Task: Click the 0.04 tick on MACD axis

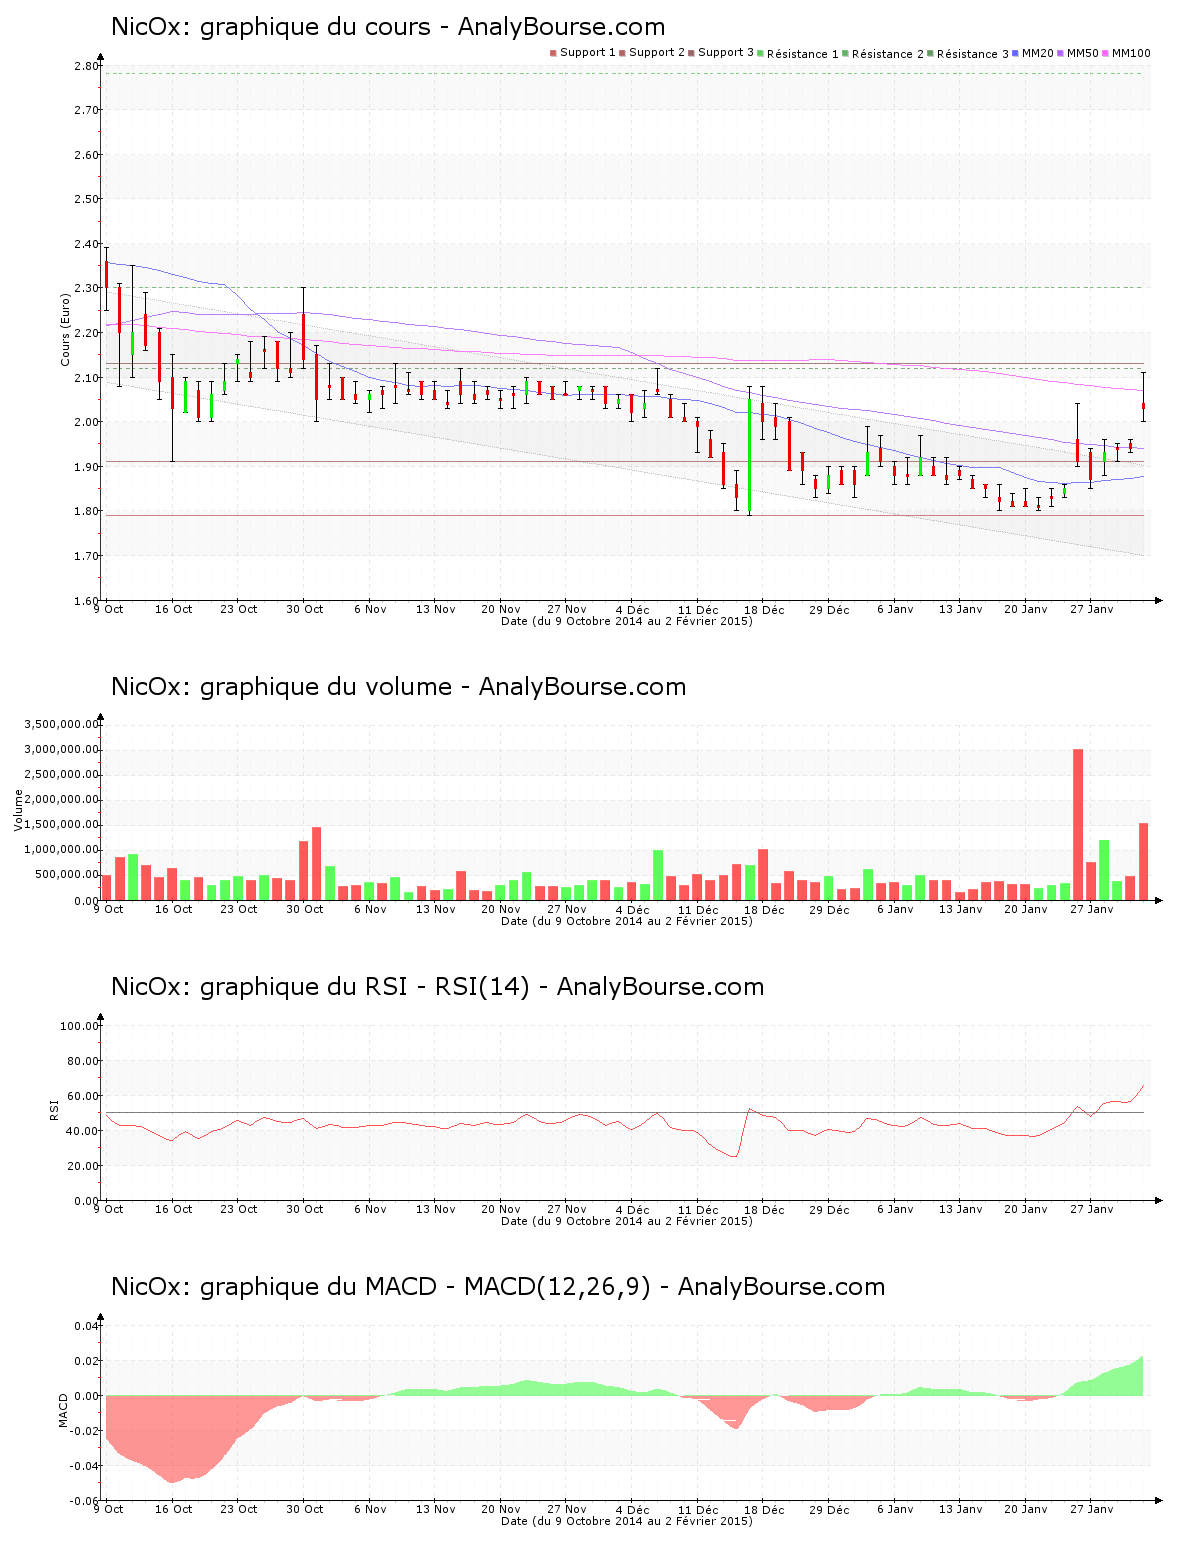Action: (87, 1326)
